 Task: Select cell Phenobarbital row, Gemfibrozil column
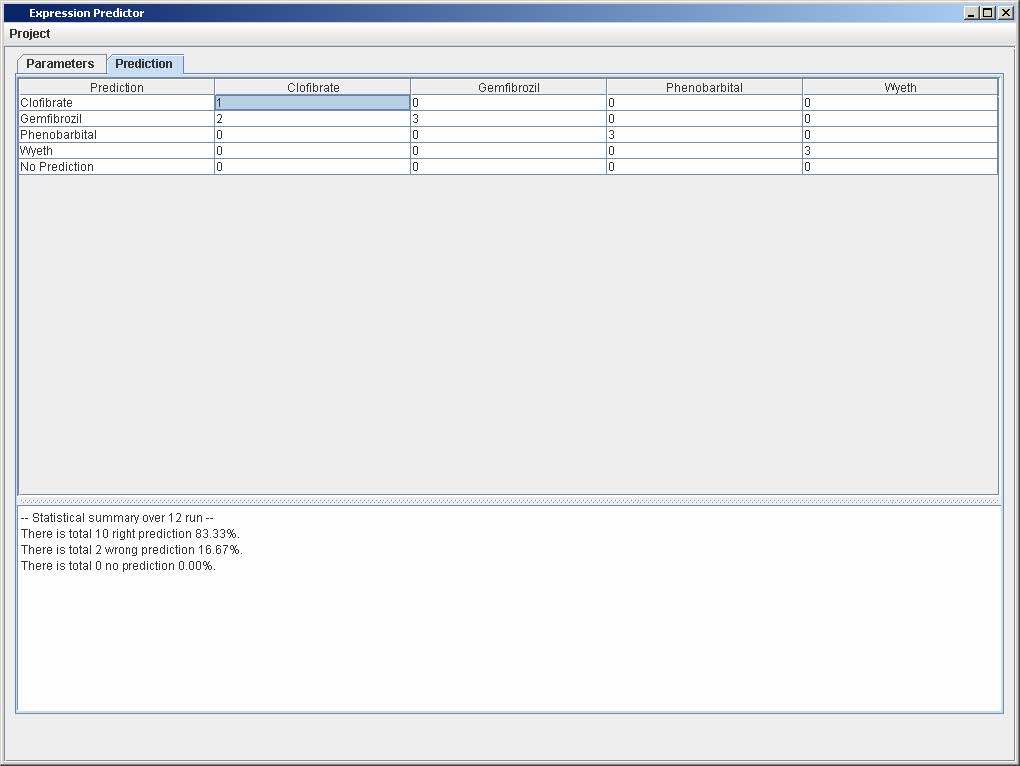pyautogui.click(x=509, y=135)
